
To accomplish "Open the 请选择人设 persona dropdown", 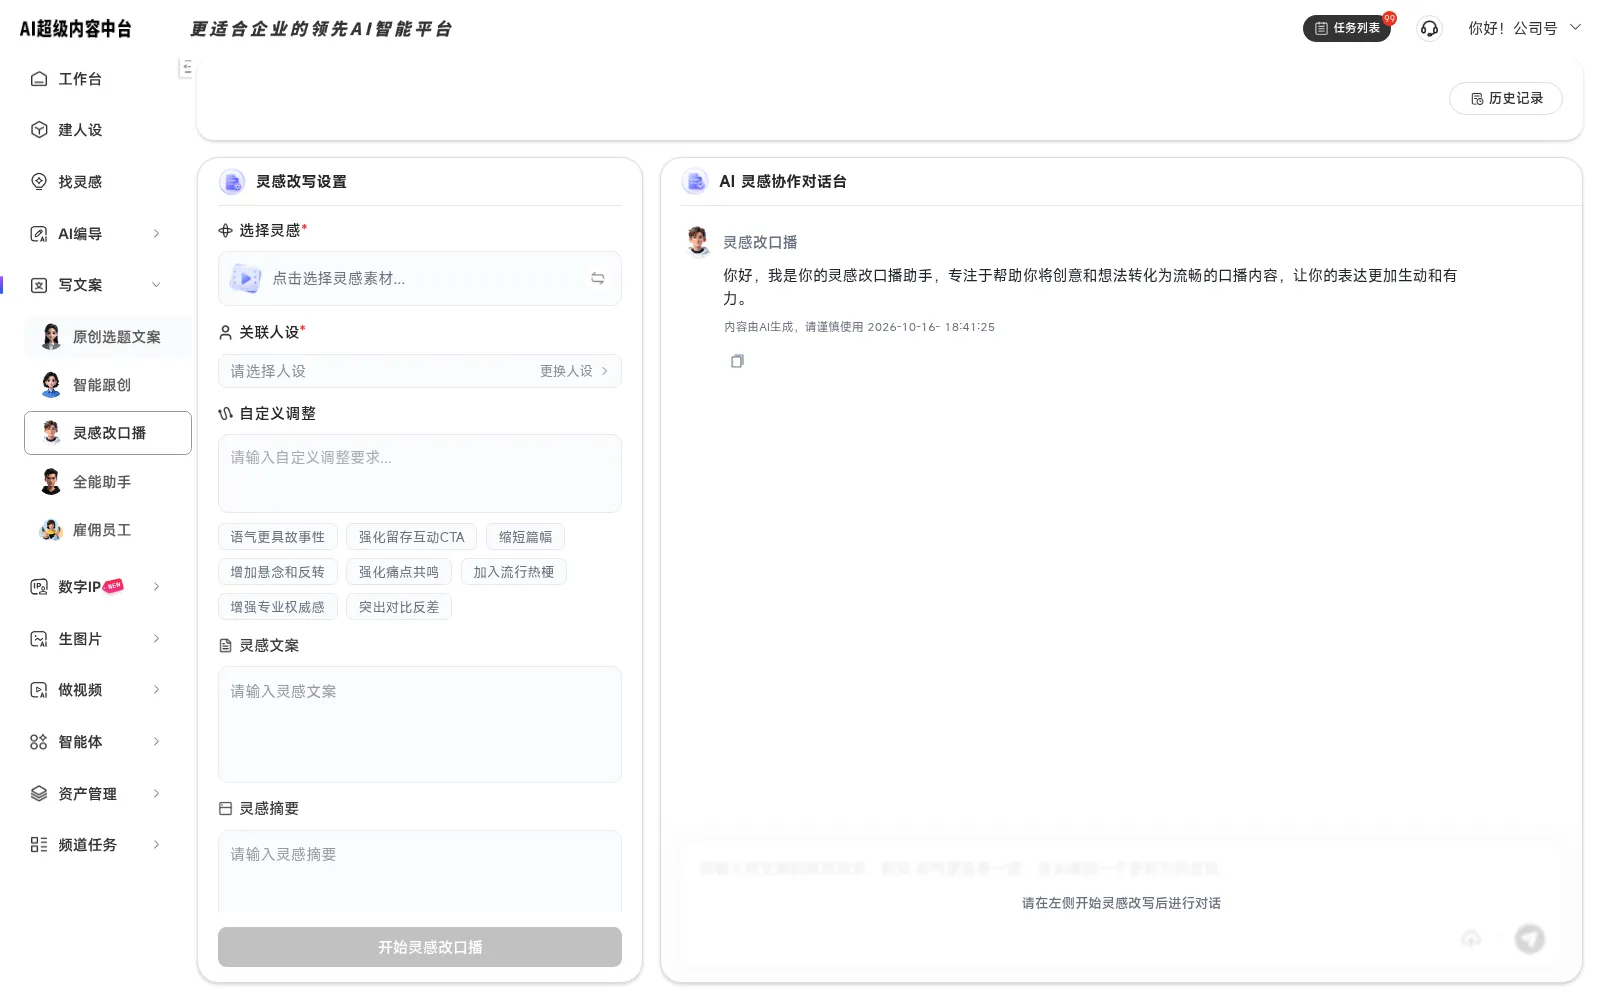I will (420, 371).
